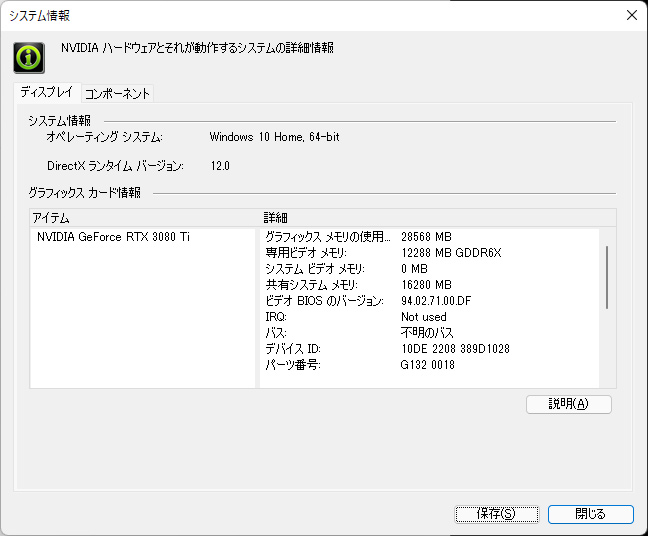Click the アイテム column header
This screenshot has width=648, height=536.
(143, 217)
